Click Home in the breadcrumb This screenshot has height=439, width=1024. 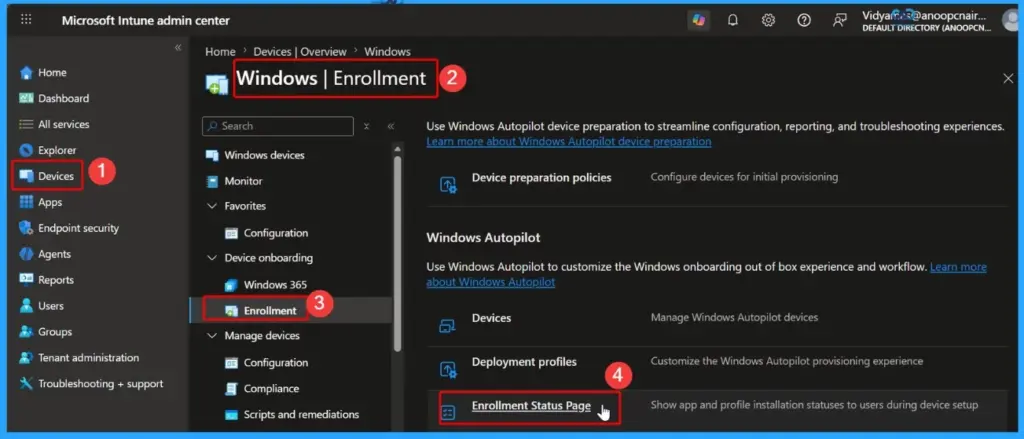[220, 52]
